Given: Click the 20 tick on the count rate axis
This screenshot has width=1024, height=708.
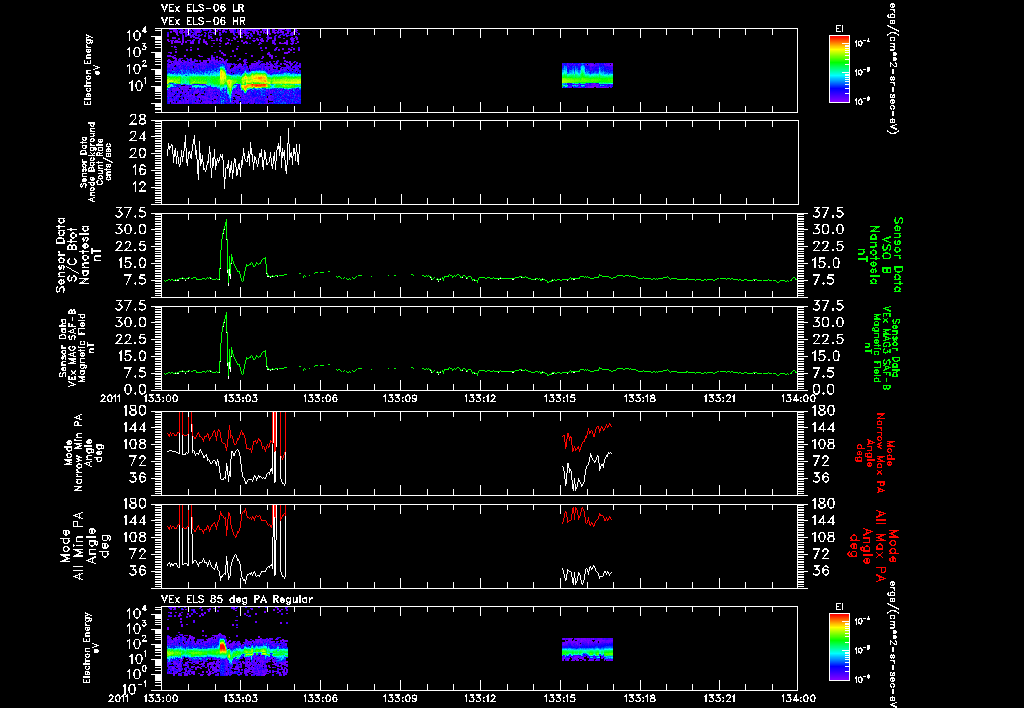Looking at the screenshot, I should 138,154.
